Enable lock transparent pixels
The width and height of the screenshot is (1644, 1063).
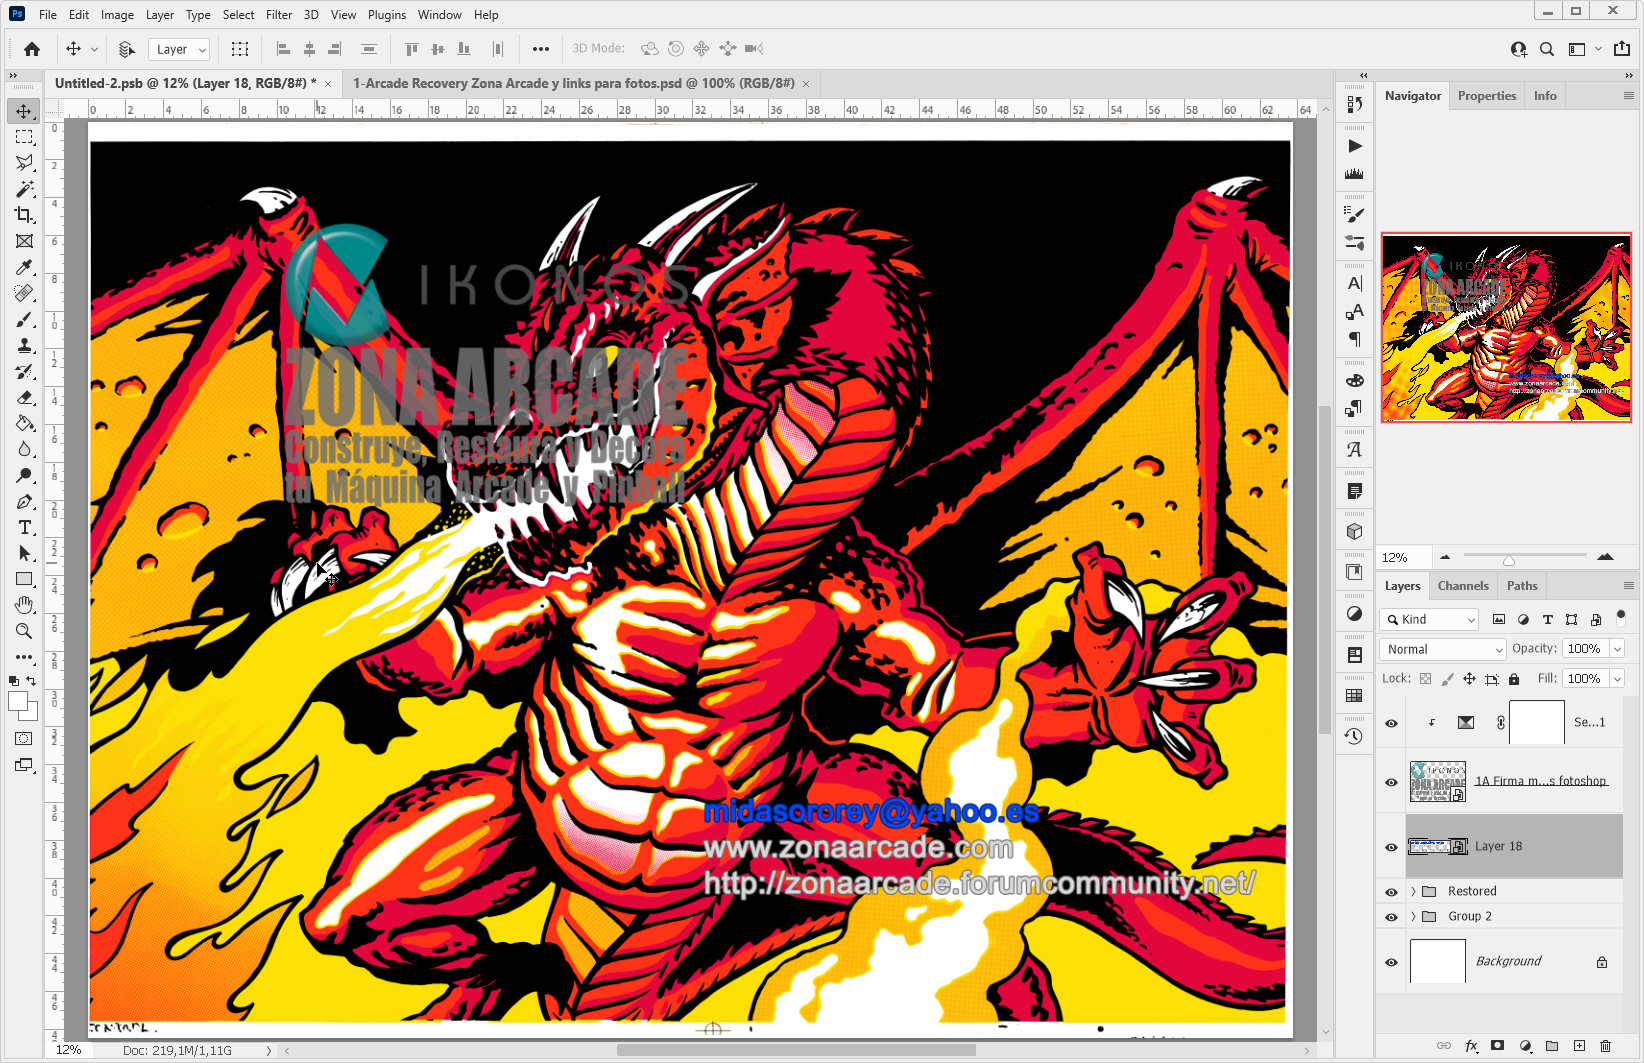1424,678
